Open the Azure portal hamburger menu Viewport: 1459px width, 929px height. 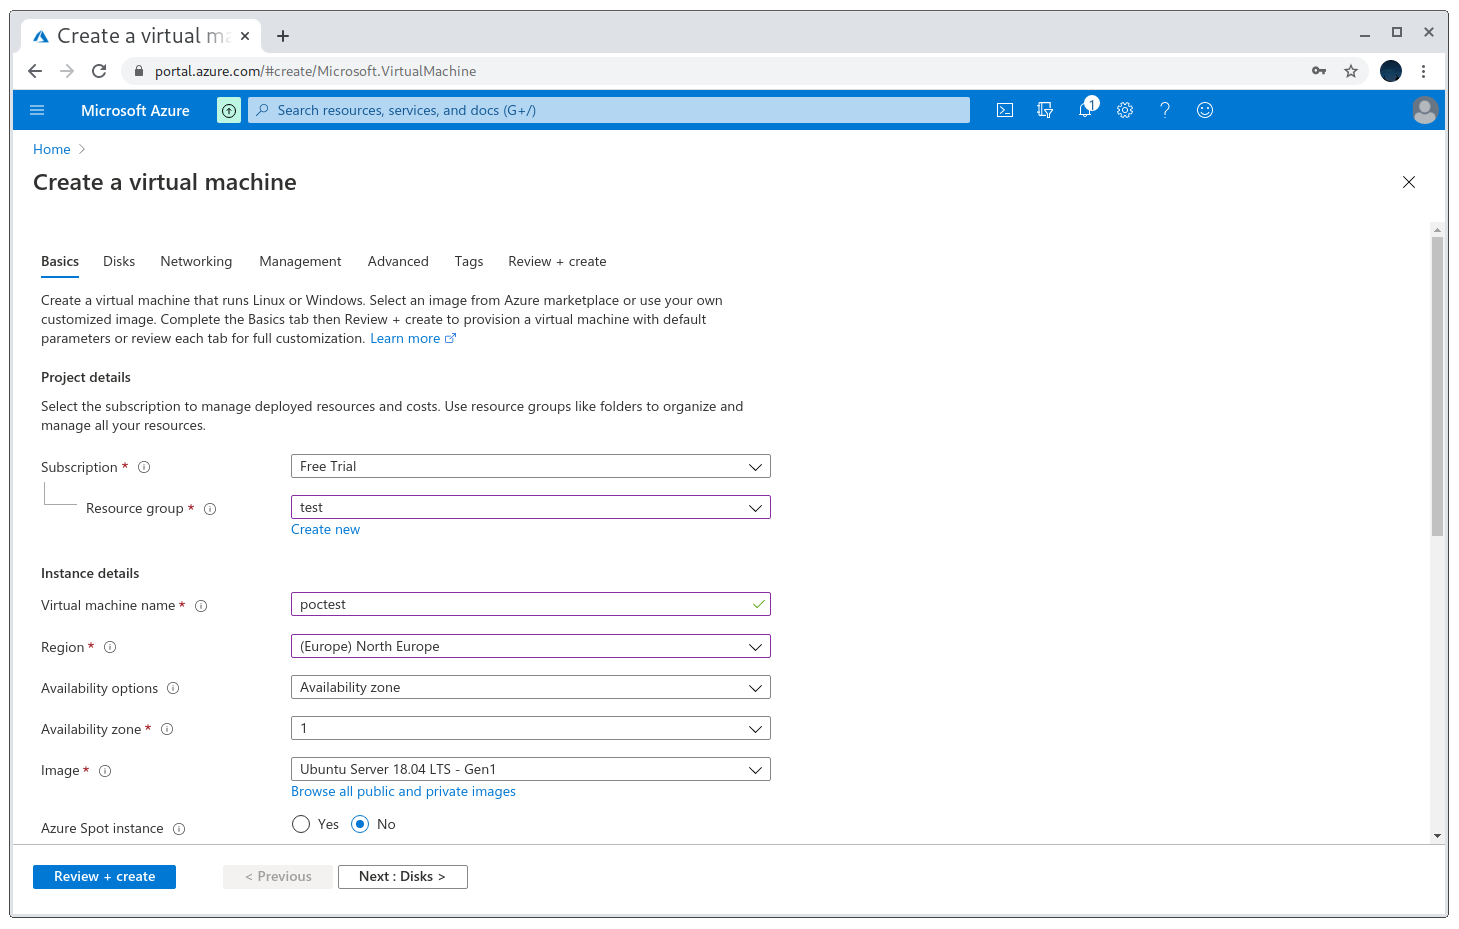[37, 110]
